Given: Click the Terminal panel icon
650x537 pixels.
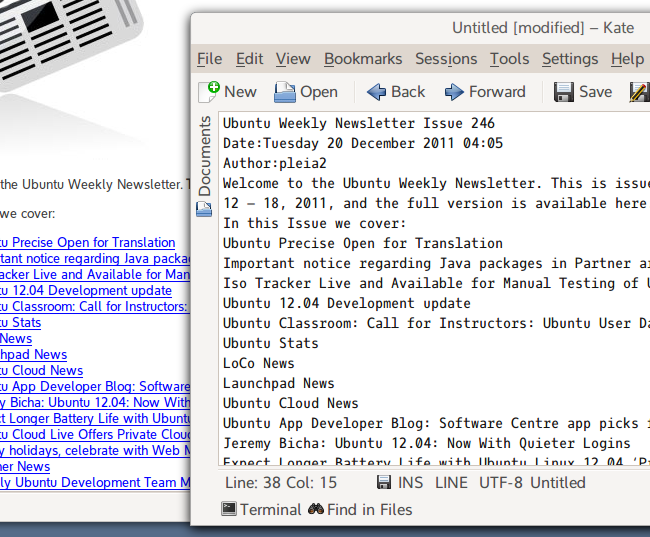Looking at the screenshot, I should (229, 509).
